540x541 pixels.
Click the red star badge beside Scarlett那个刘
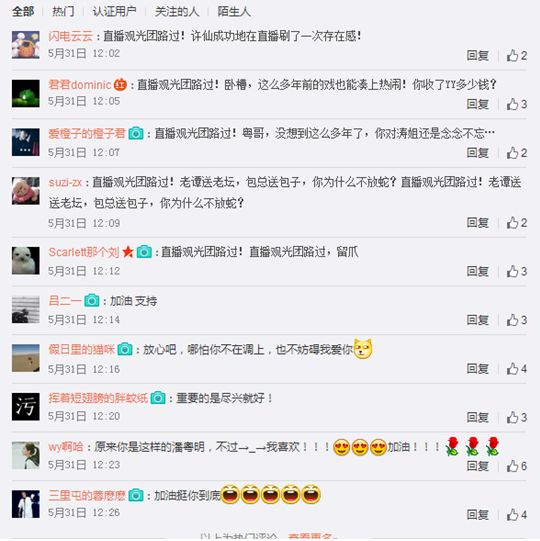(128, 252)
